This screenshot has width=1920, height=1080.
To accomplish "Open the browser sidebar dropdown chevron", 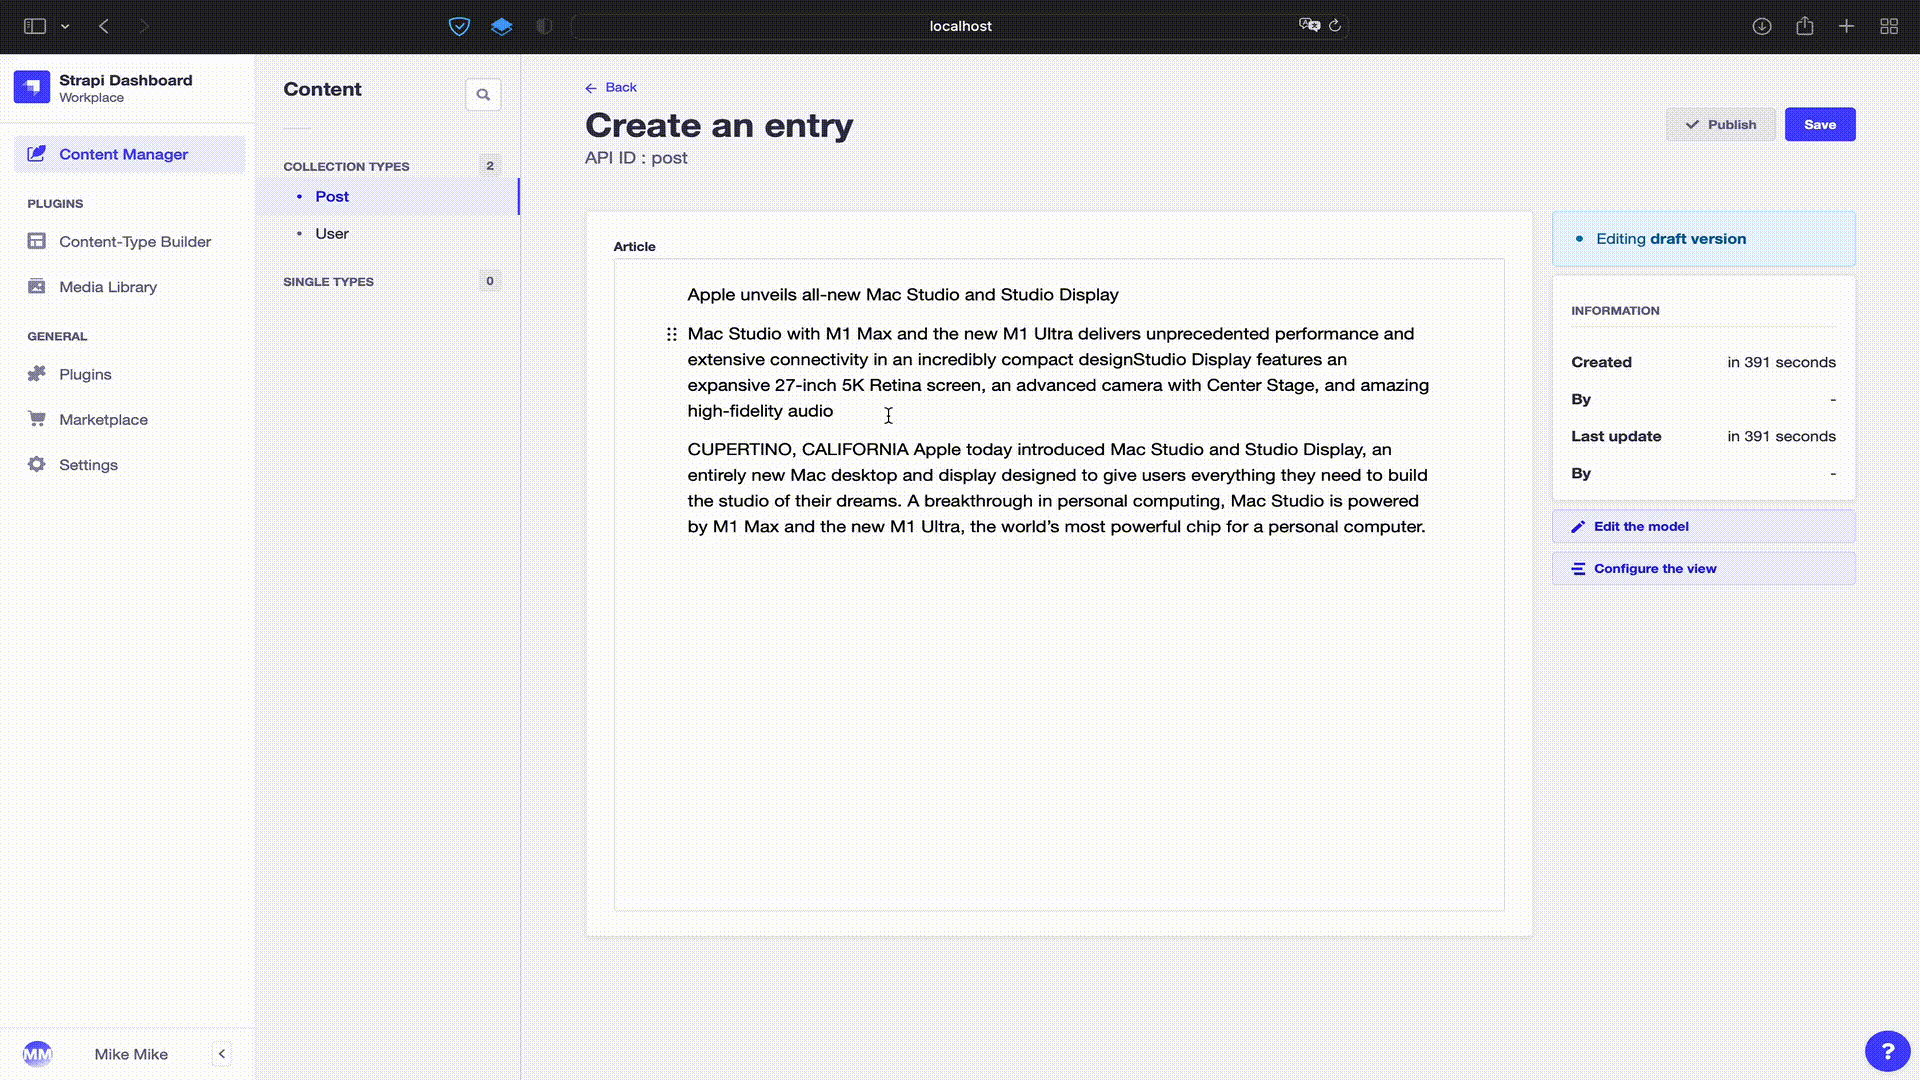I will (x=65, y=26).
